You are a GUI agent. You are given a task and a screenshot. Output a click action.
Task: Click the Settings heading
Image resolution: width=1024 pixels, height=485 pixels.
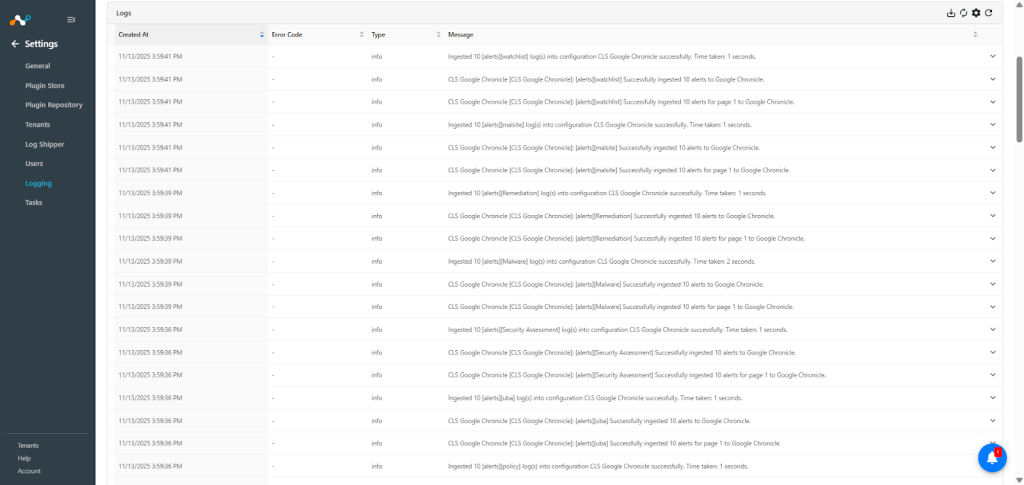pyautogui.click(x=41, y=44)
